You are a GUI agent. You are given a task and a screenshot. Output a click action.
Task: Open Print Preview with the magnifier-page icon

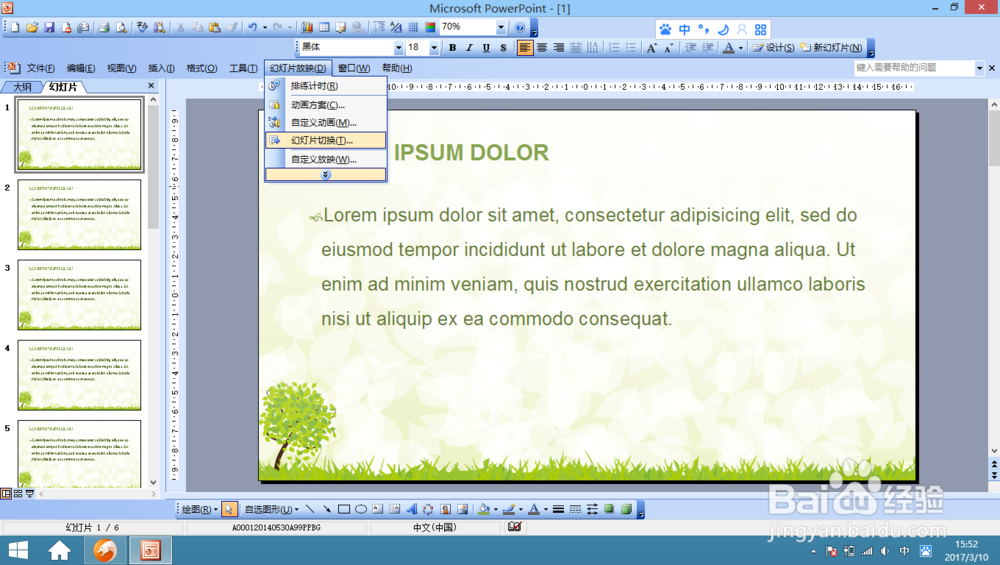(x=121, y=27)
